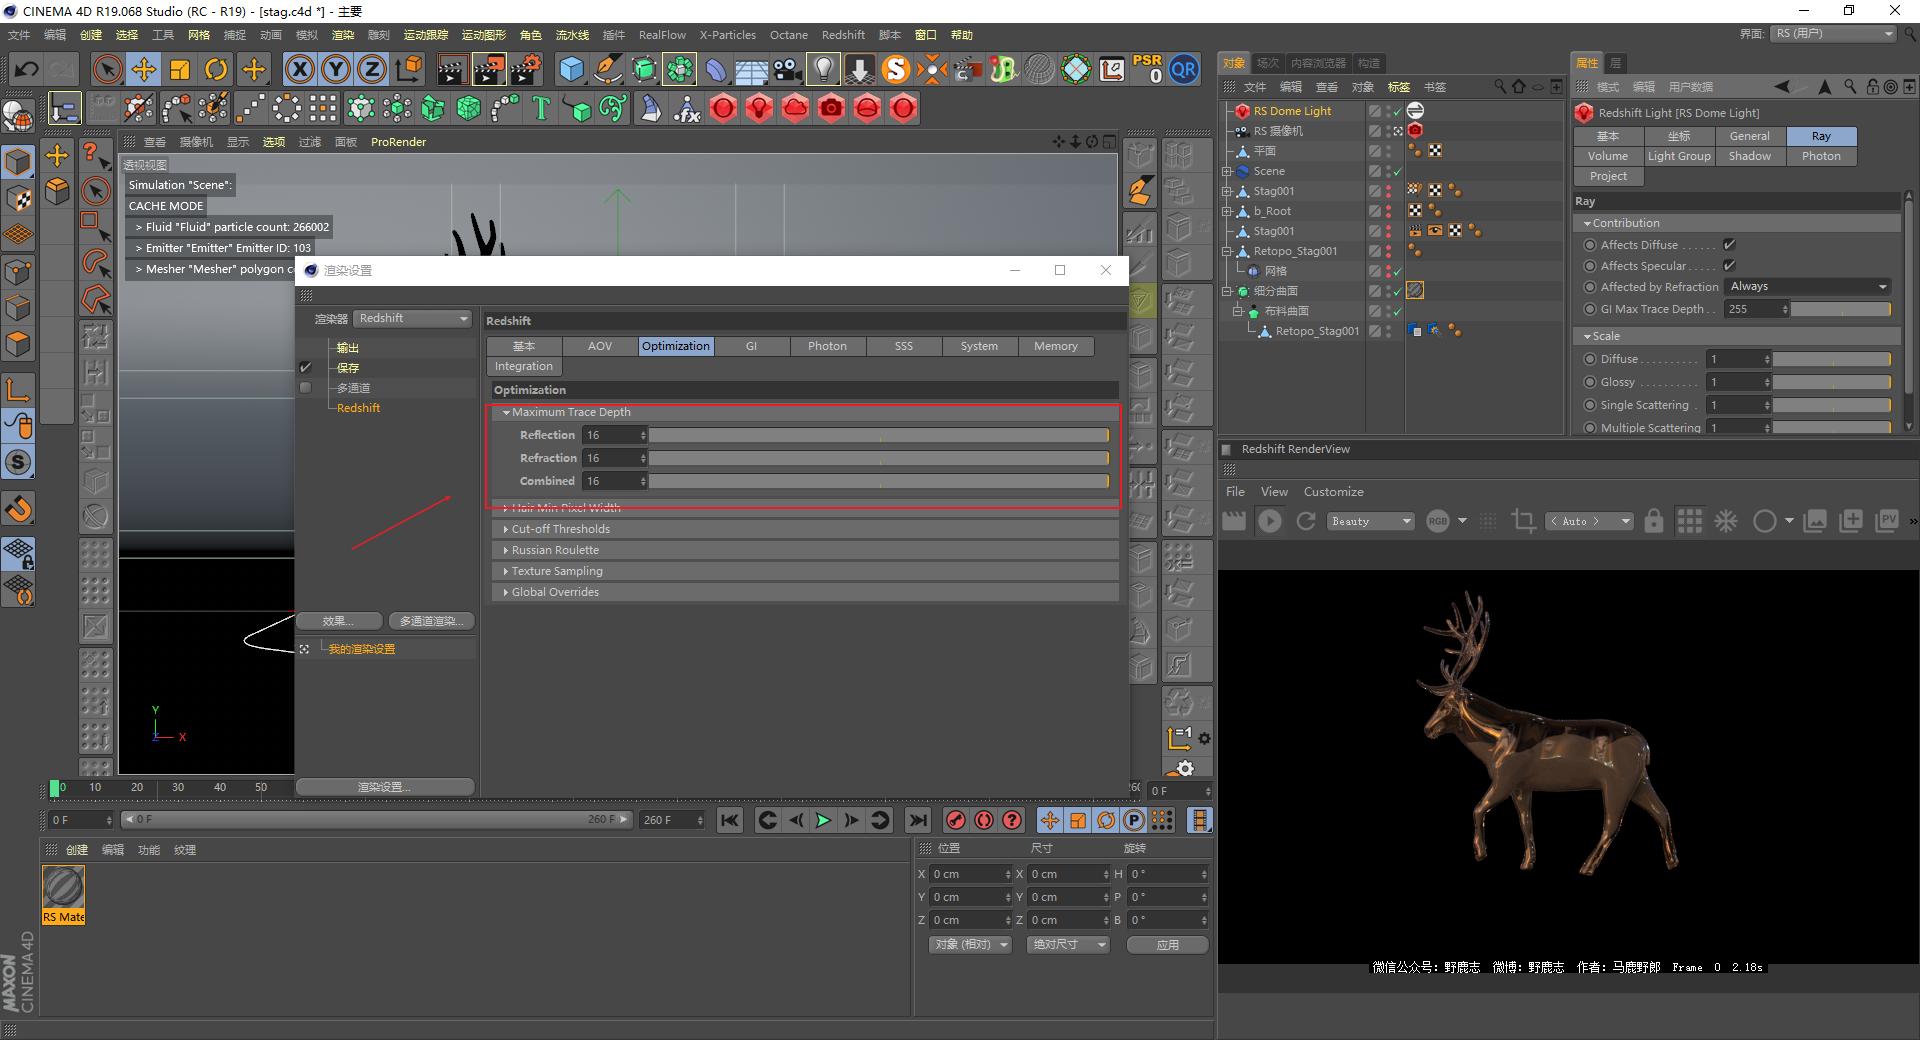The height and width of the screenshot is (1040, 1920).
Task: Open the Redshift menu in menu bar
Action: pos(842,35)
